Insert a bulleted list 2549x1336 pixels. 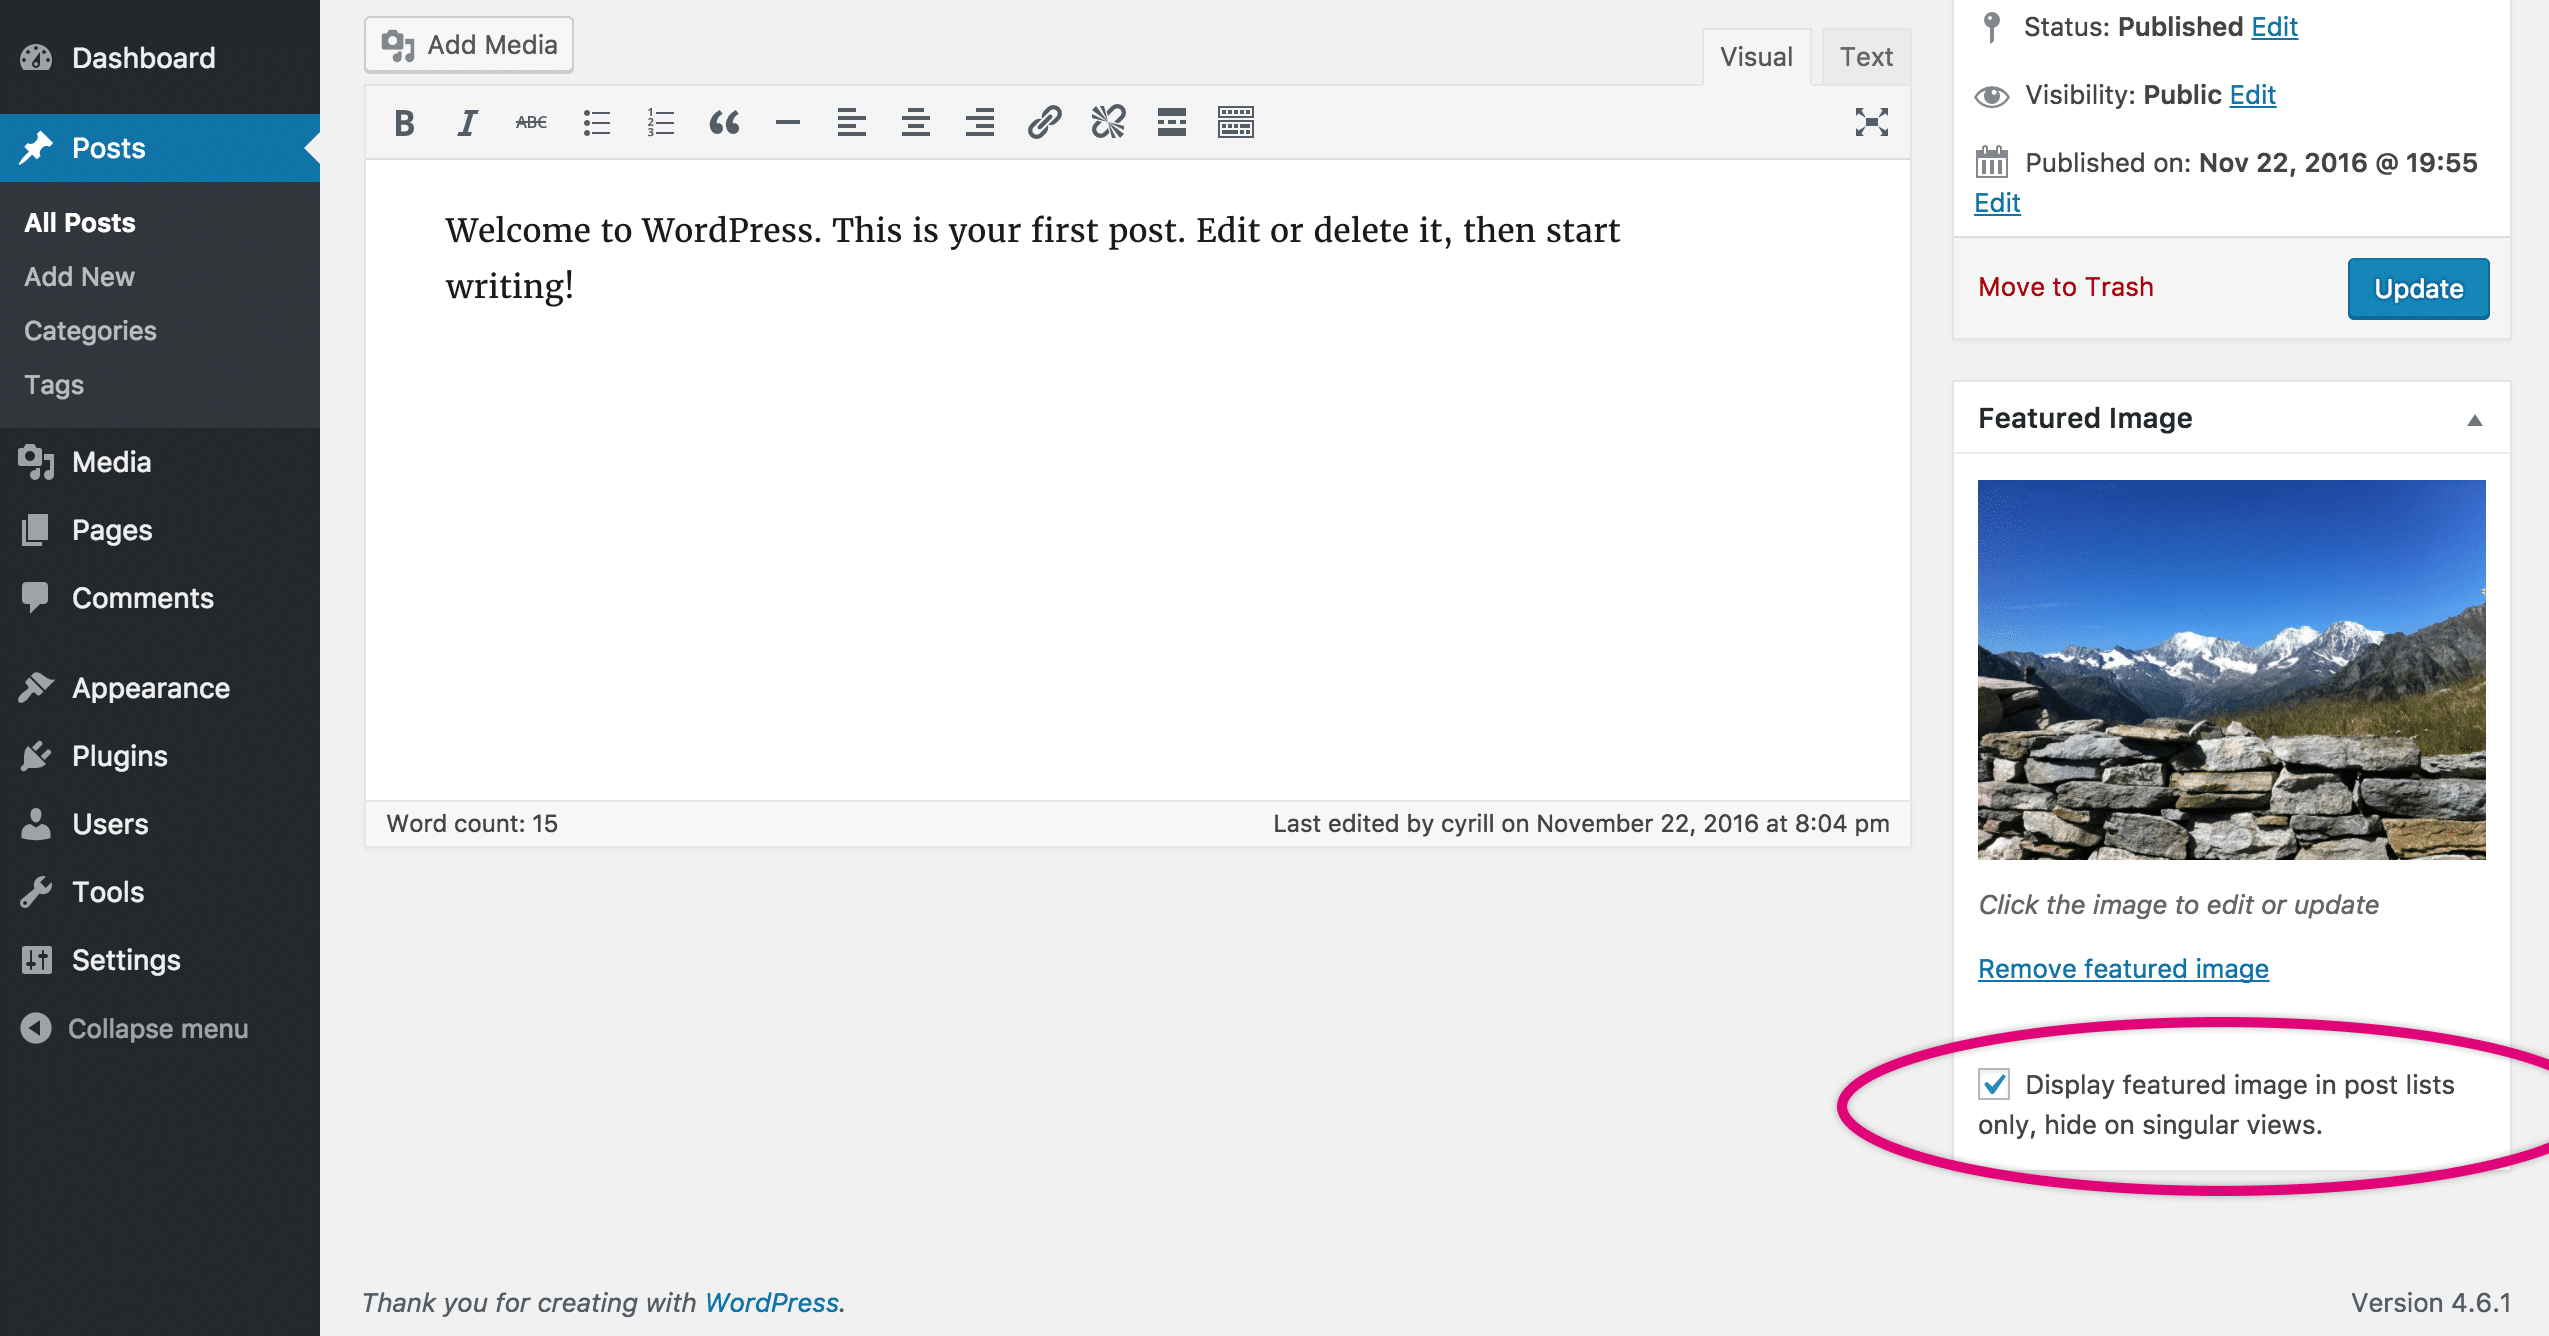[x=596, y=123]
